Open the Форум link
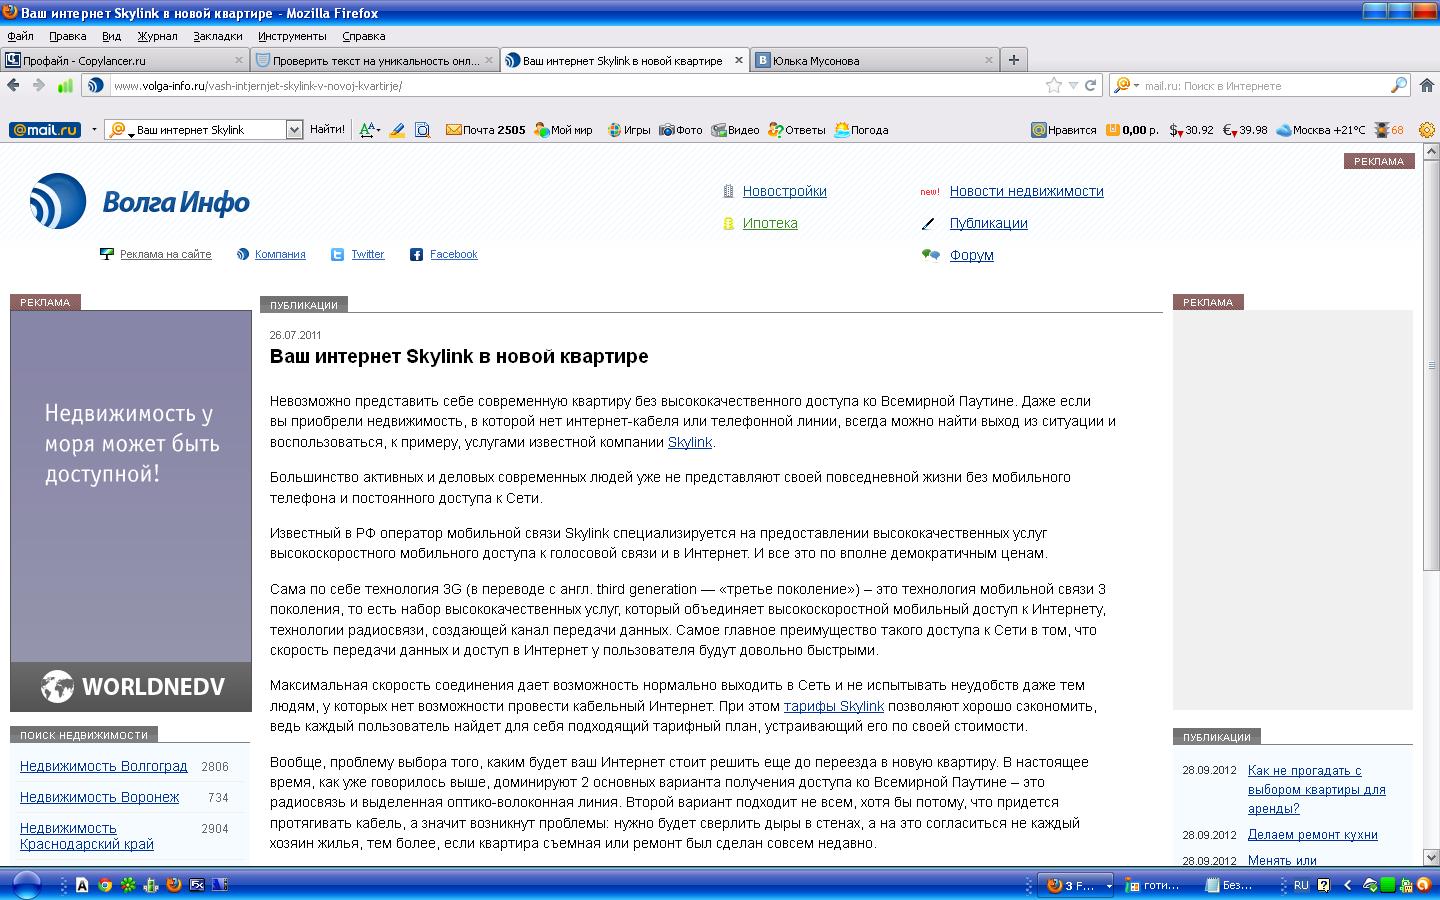This screenshot has width=1440, height=900. pyautogui.click(x=971, y=255)
